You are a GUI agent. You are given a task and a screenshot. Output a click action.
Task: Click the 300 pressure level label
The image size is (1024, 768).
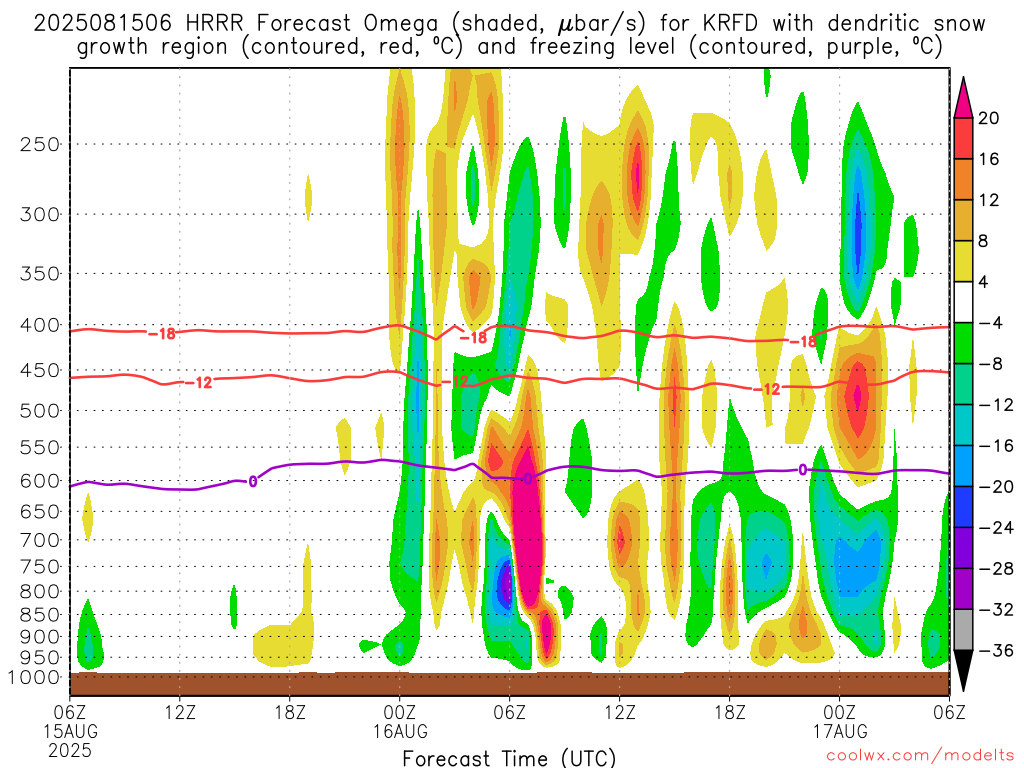click(x=40, y=214)
